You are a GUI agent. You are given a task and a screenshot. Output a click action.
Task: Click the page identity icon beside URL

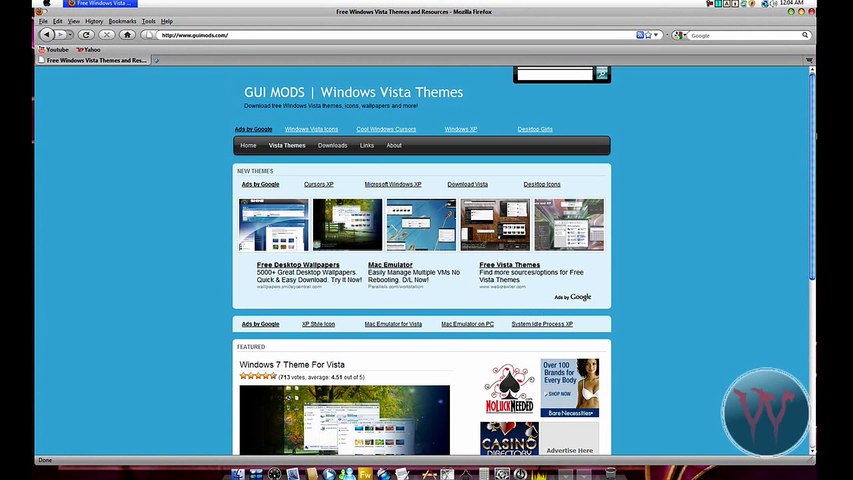pyautogui.click(x=149, y=35)
